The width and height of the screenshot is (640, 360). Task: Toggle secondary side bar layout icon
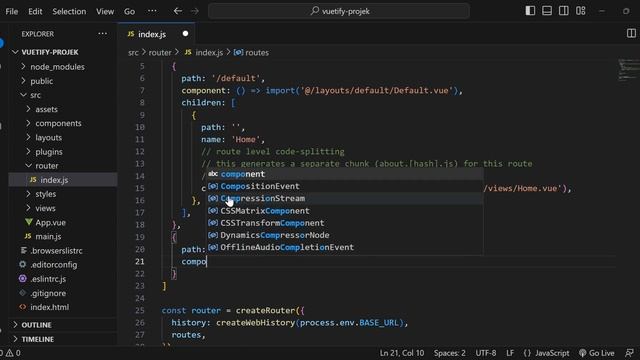[x=564, y=11]
